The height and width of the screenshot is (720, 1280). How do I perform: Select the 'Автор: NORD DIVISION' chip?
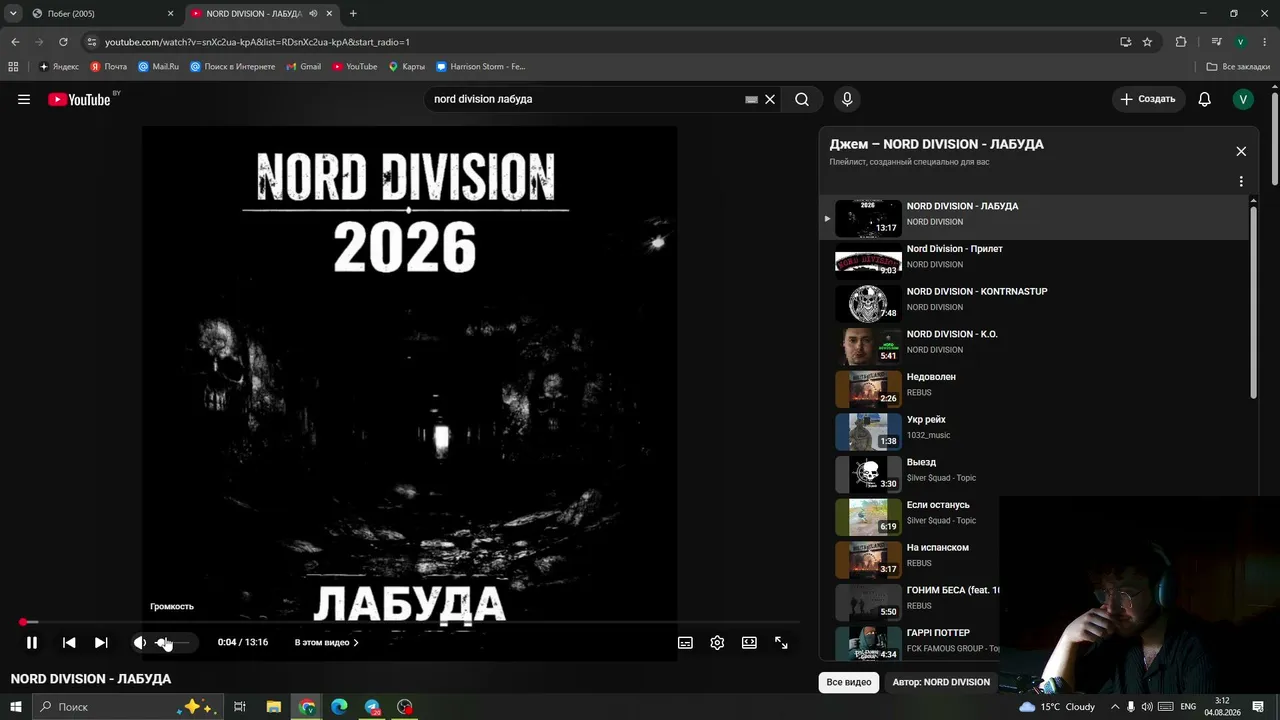click(x=941, y=682)
